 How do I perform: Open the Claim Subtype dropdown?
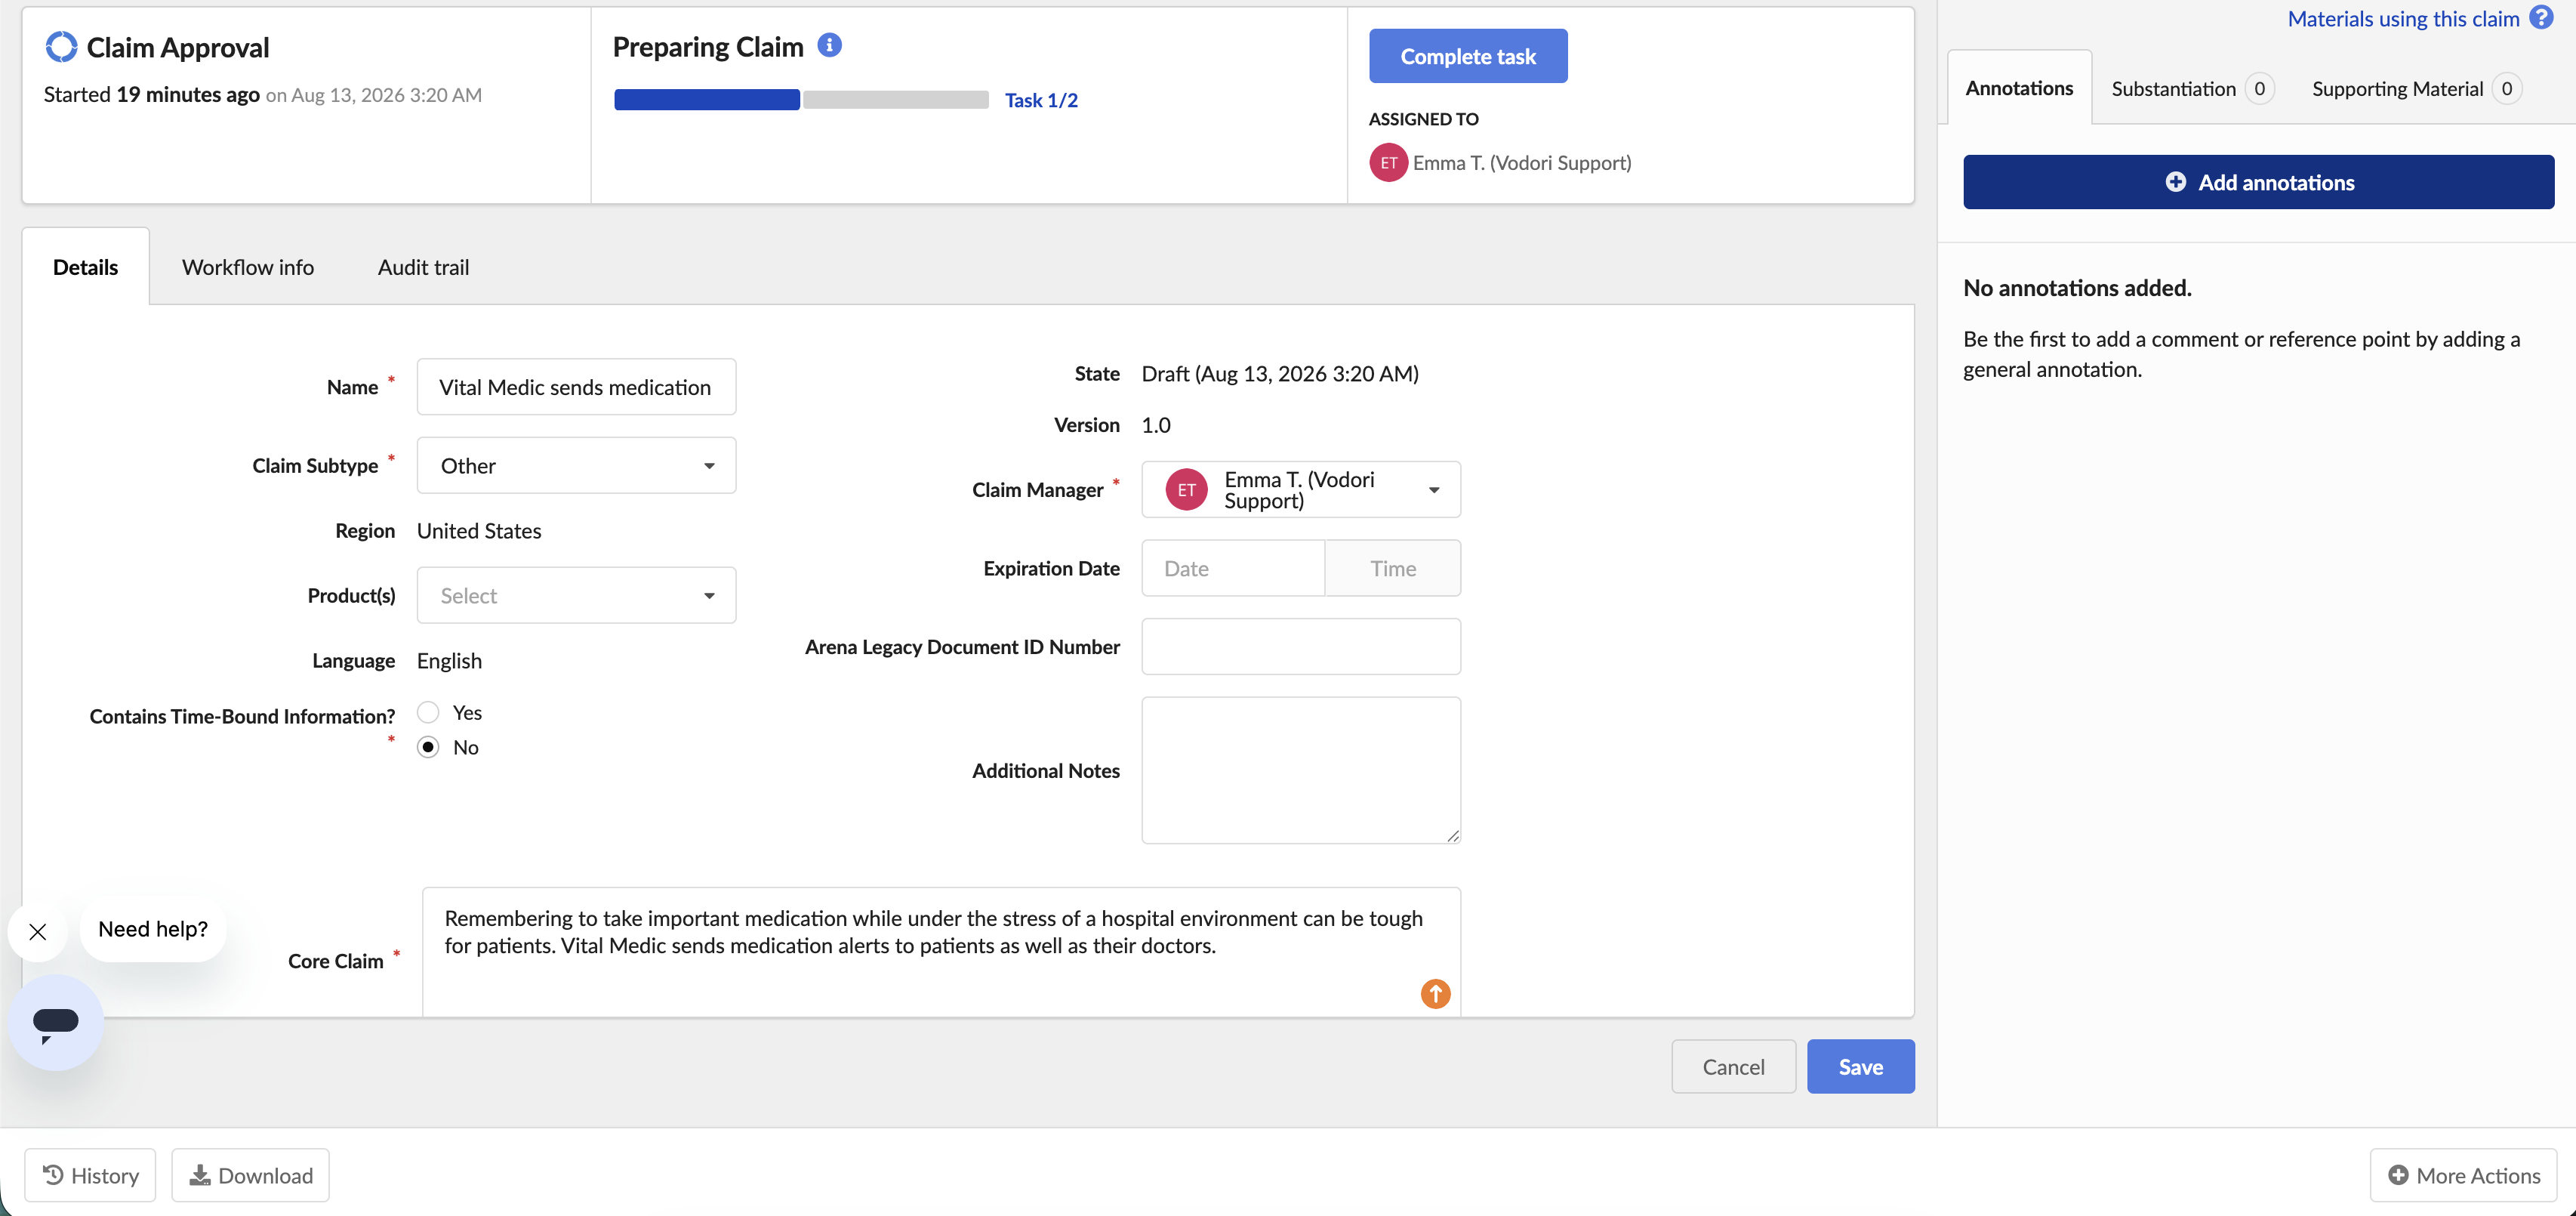576,465
